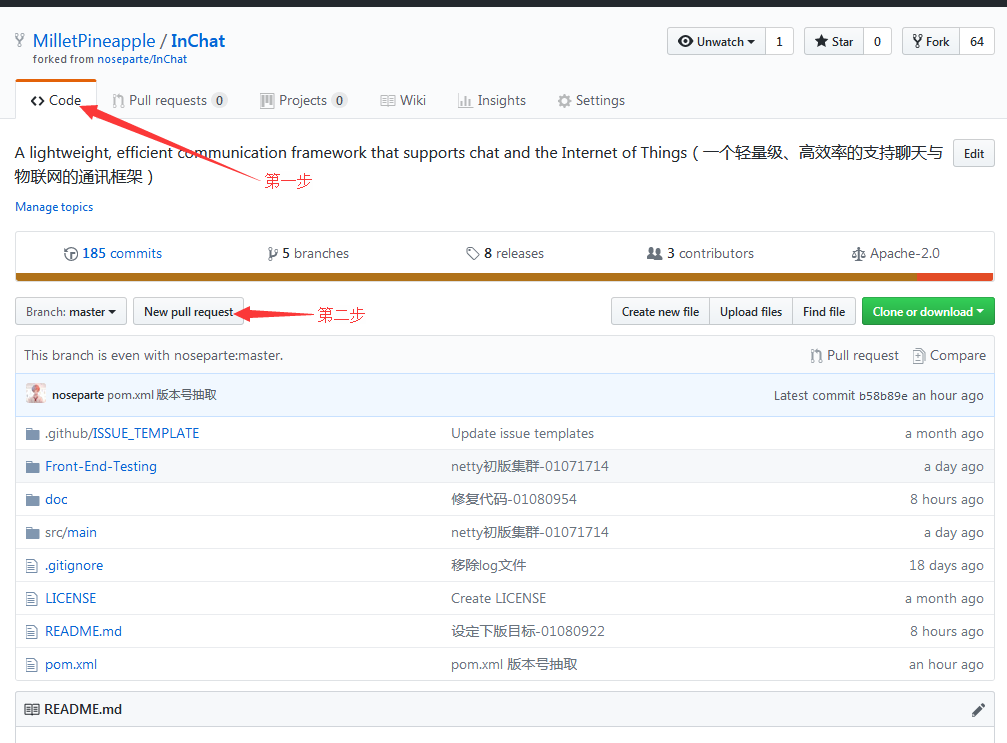Open the doc folder
Screen dimensions: 1007x743
56,500
